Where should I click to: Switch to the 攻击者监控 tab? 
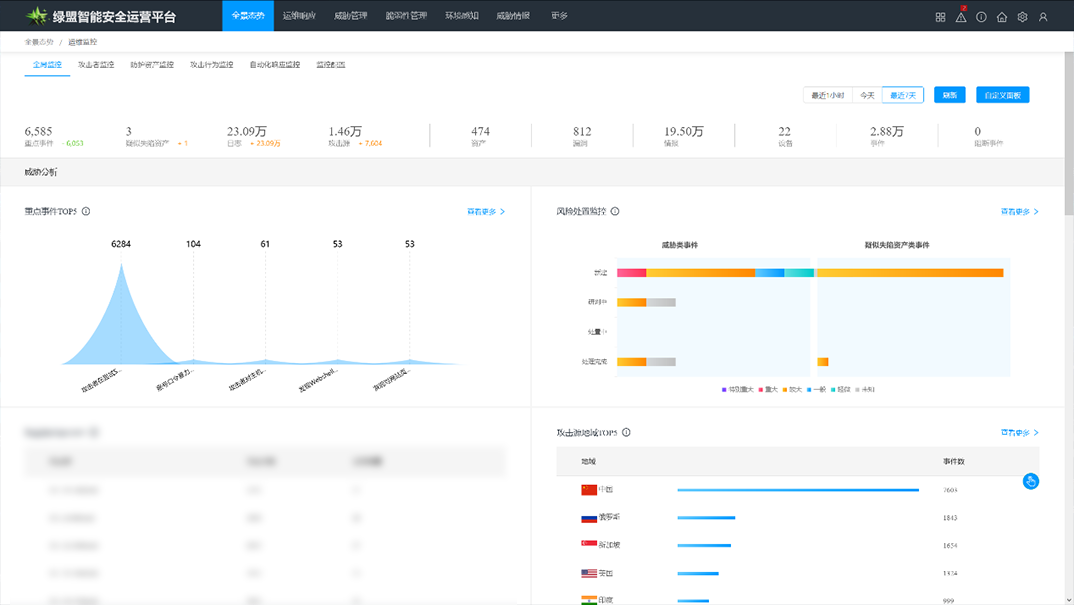(x=96, y=65)
